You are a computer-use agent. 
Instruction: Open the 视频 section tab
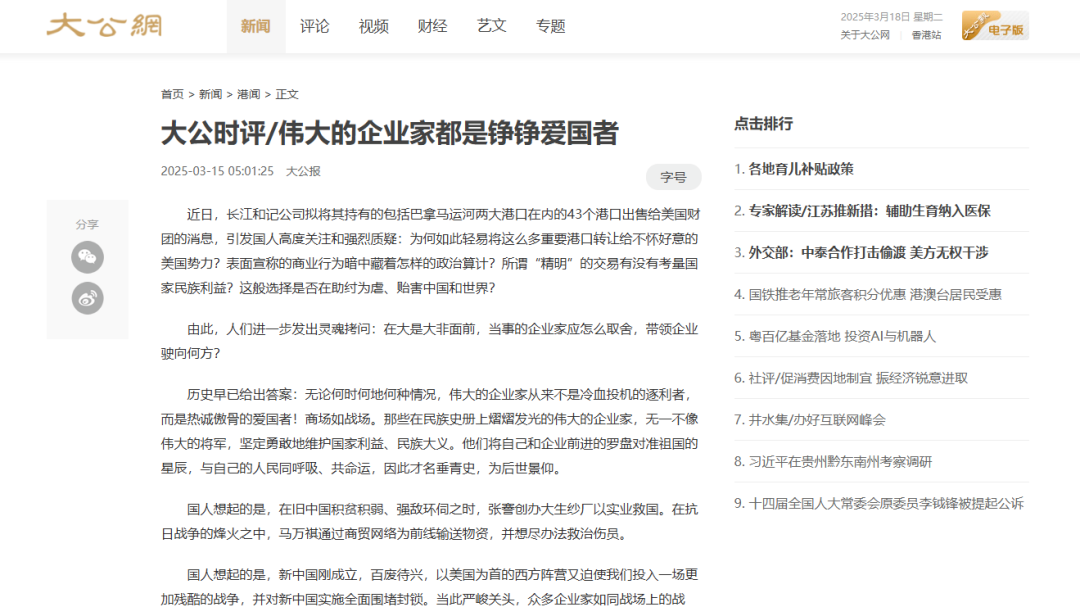tap(373, 27)
